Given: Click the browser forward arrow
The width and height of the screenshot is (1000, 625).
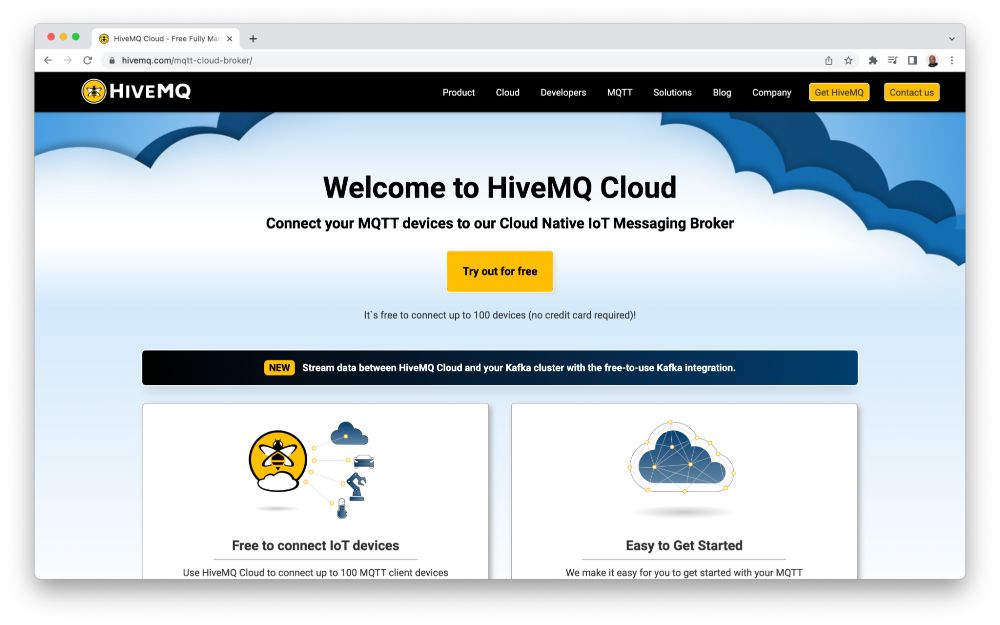Looking at the screenshot, I should pos(68,60).
